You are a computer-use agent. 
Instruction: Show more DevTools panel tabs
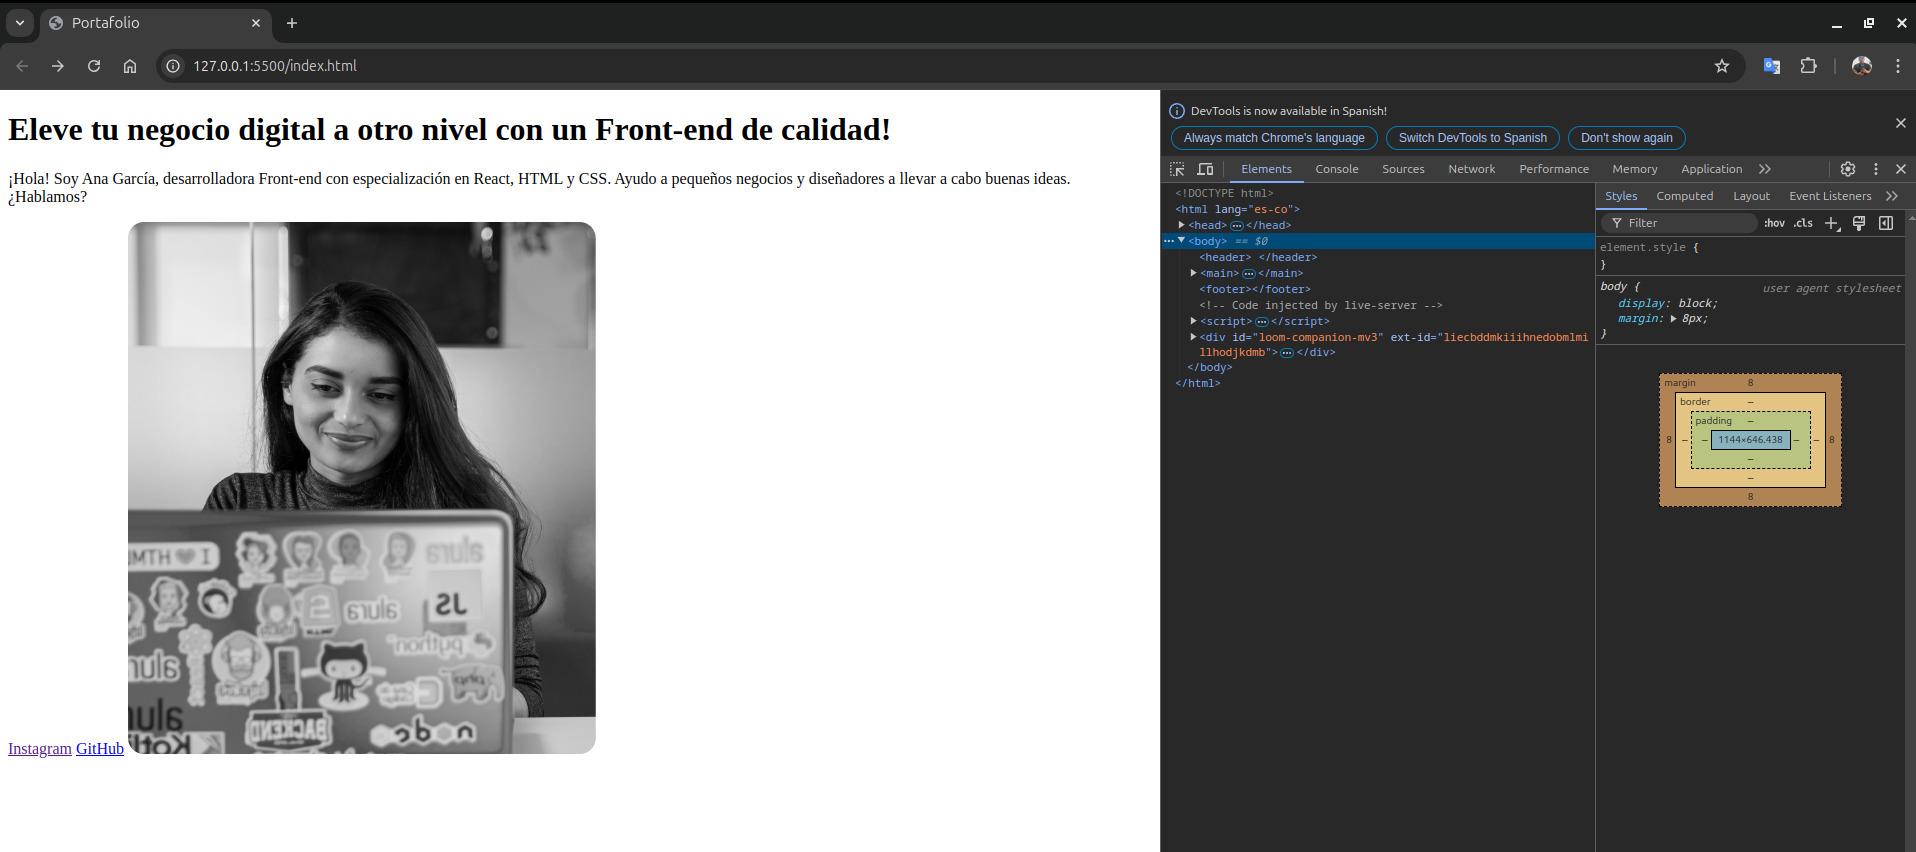(1765, 169)
